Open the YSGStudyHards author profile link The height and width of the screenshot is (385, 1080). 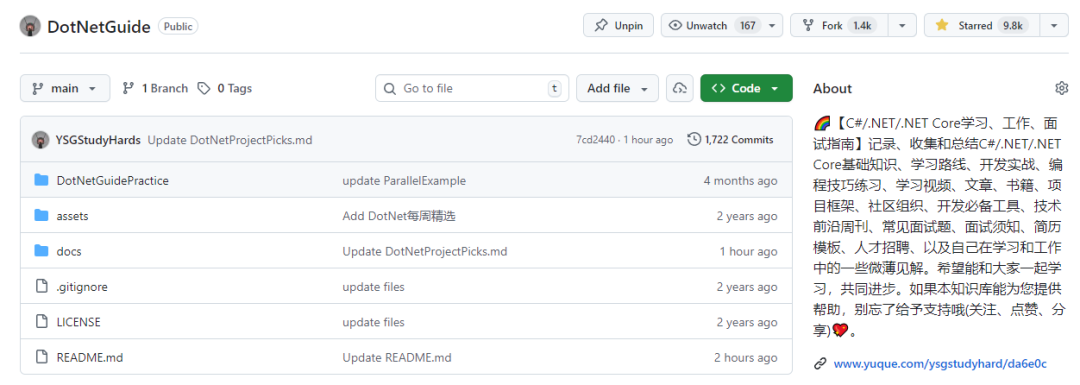coord(98,140)
